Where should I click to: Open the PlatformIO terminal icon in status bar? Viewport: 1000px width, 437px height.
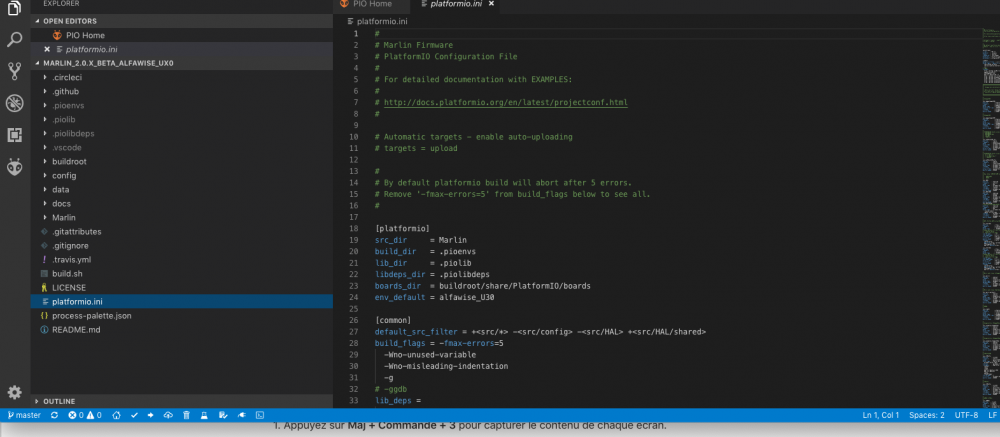pos(260,415)
